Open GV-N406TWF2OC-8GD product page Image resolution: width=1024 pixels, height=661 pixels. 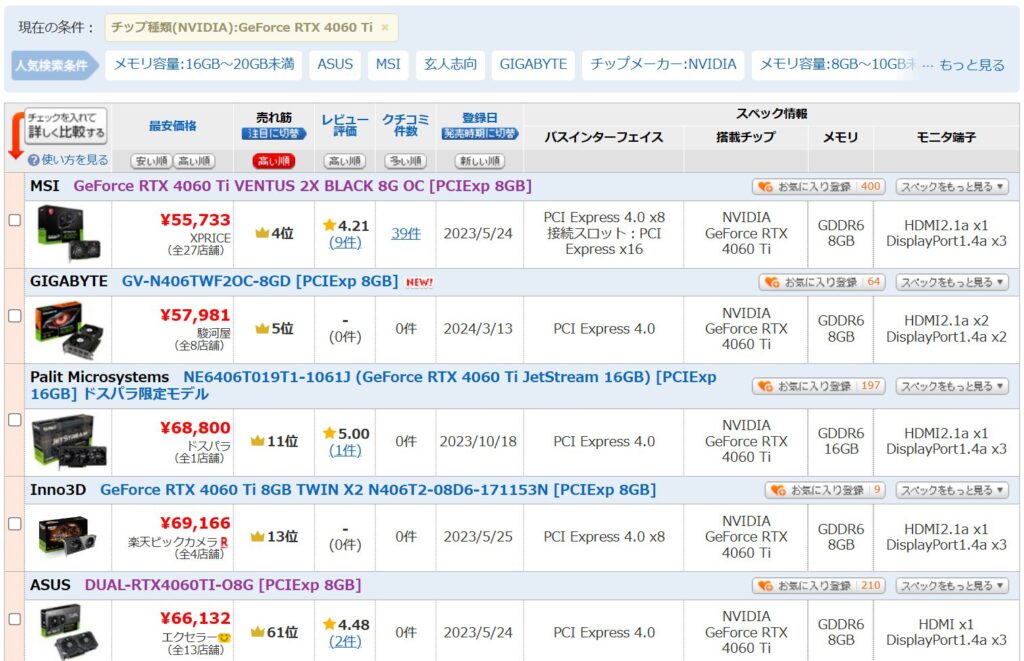pyautogui.click(x=260, y=282)
